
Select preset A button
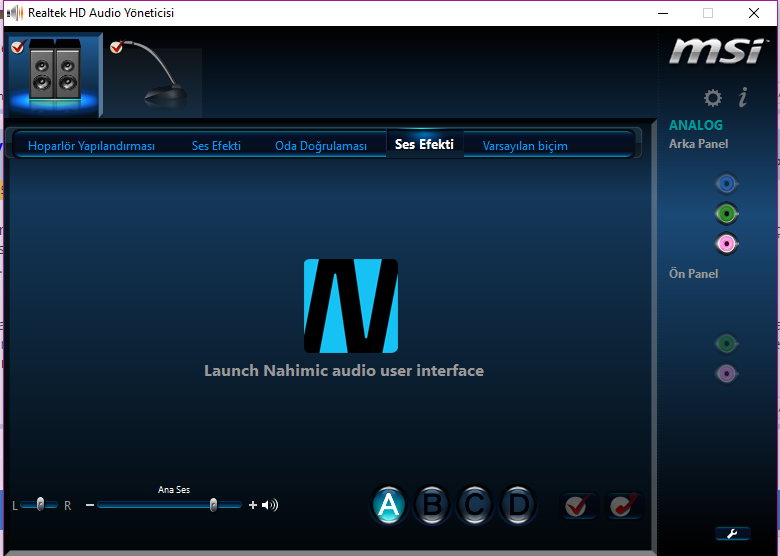pos(389,505)
